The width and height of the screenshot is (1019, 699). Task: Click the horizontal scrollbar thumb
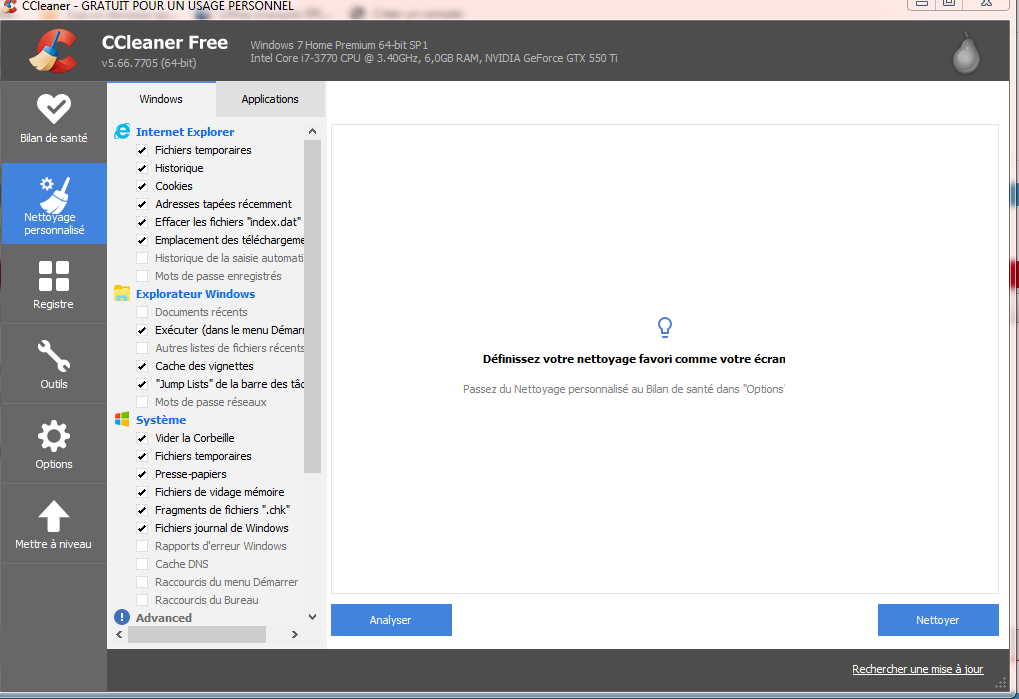click(x=197, y=634)
